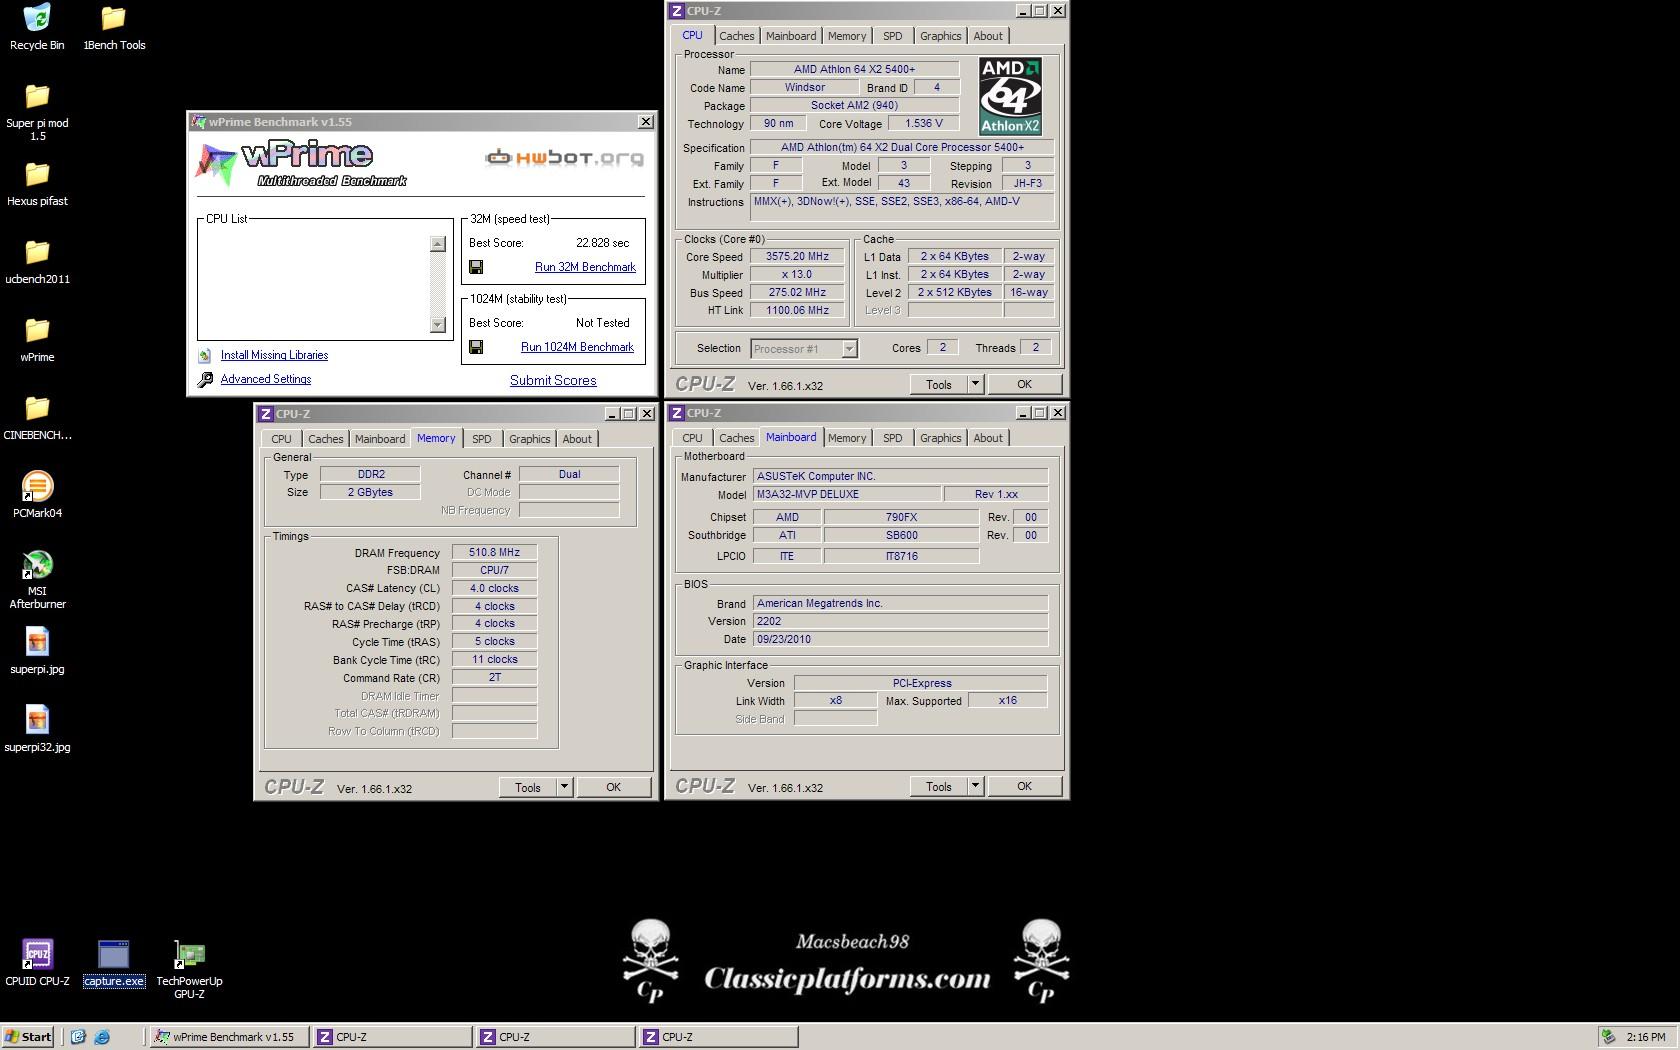Click the Submit Scores link
The image size is (1680, 1050).
[553, 380]
